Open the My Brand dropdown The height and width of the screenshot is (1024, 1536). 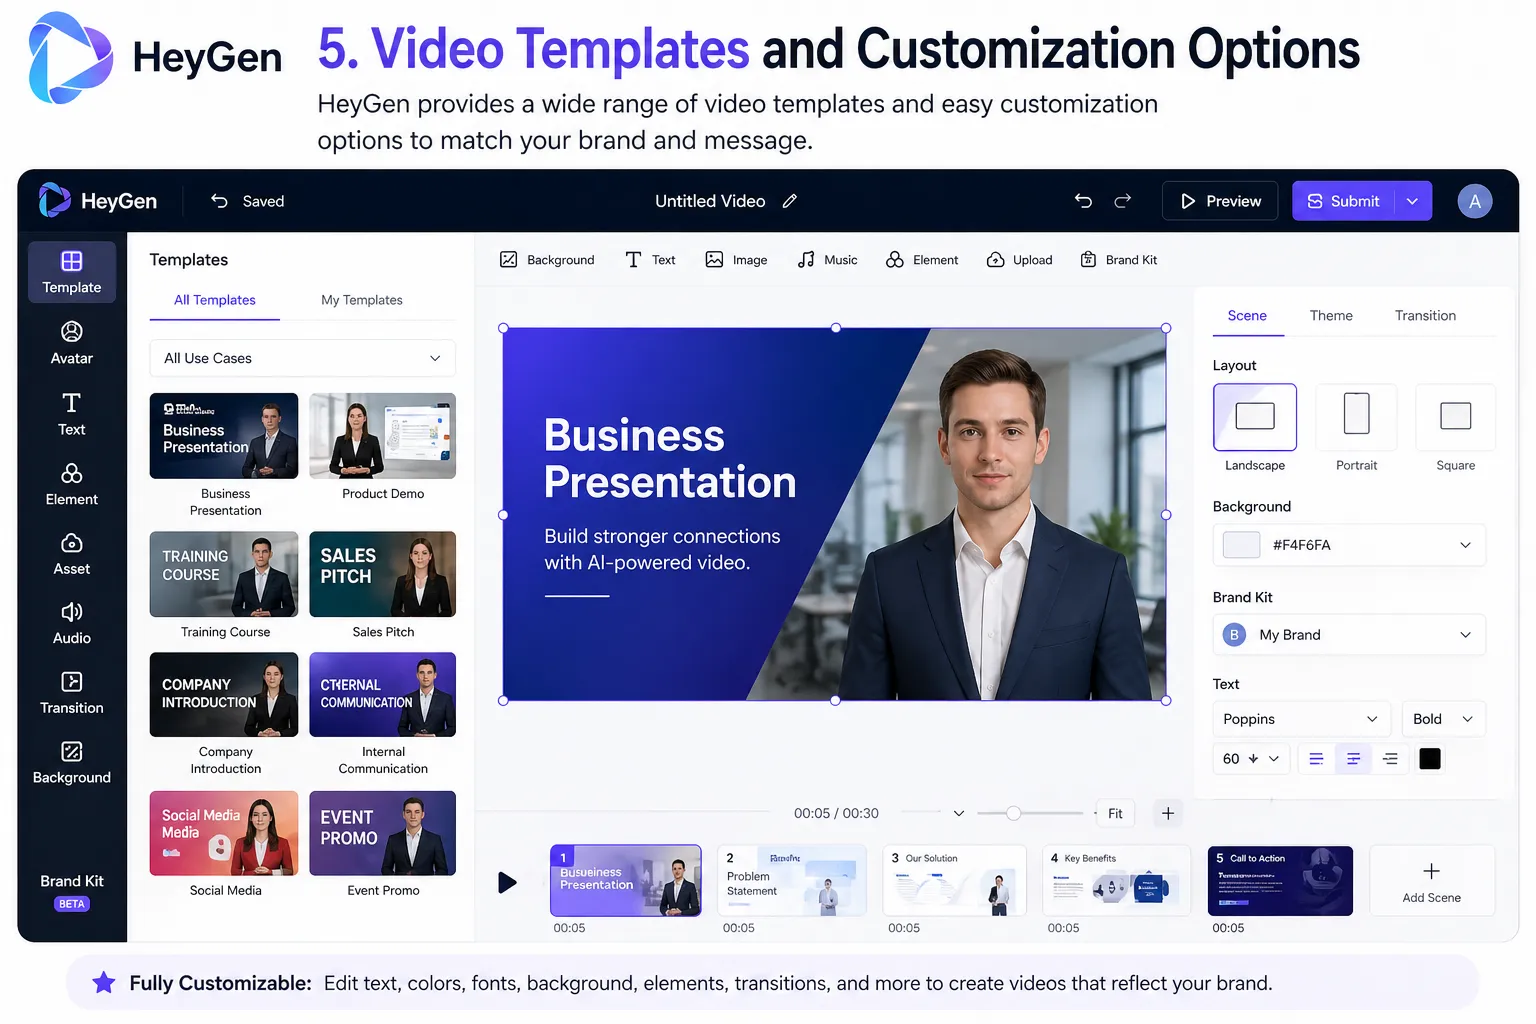point(1349,635)
